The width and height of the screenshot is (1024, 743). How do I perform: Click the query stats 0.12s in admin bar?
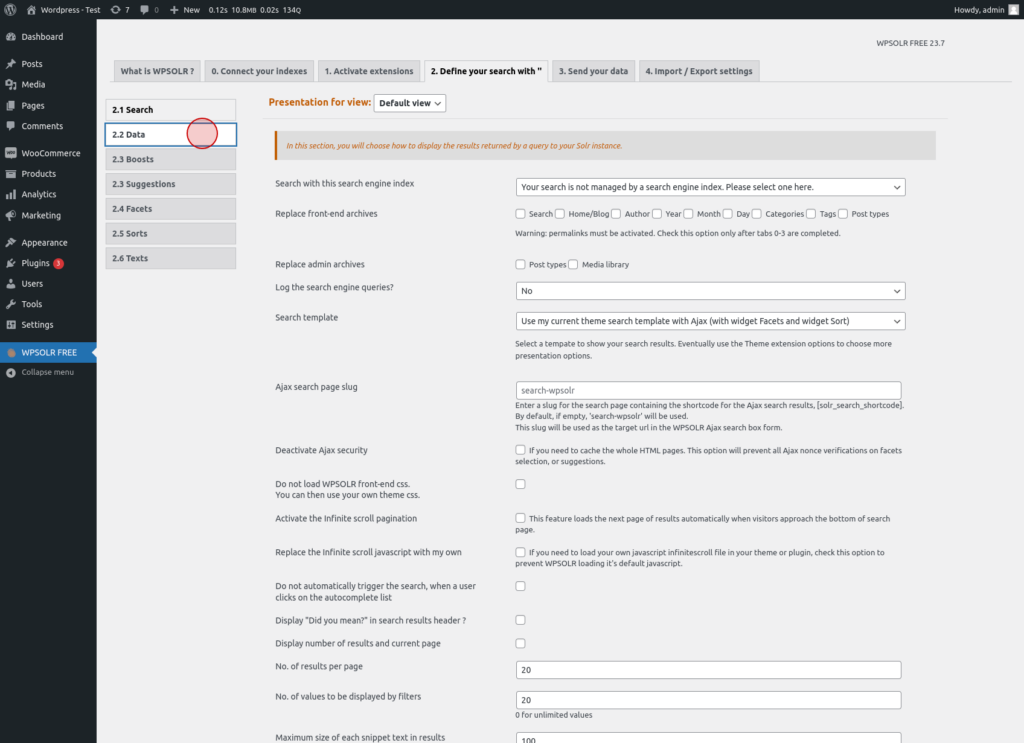[218, 10]
